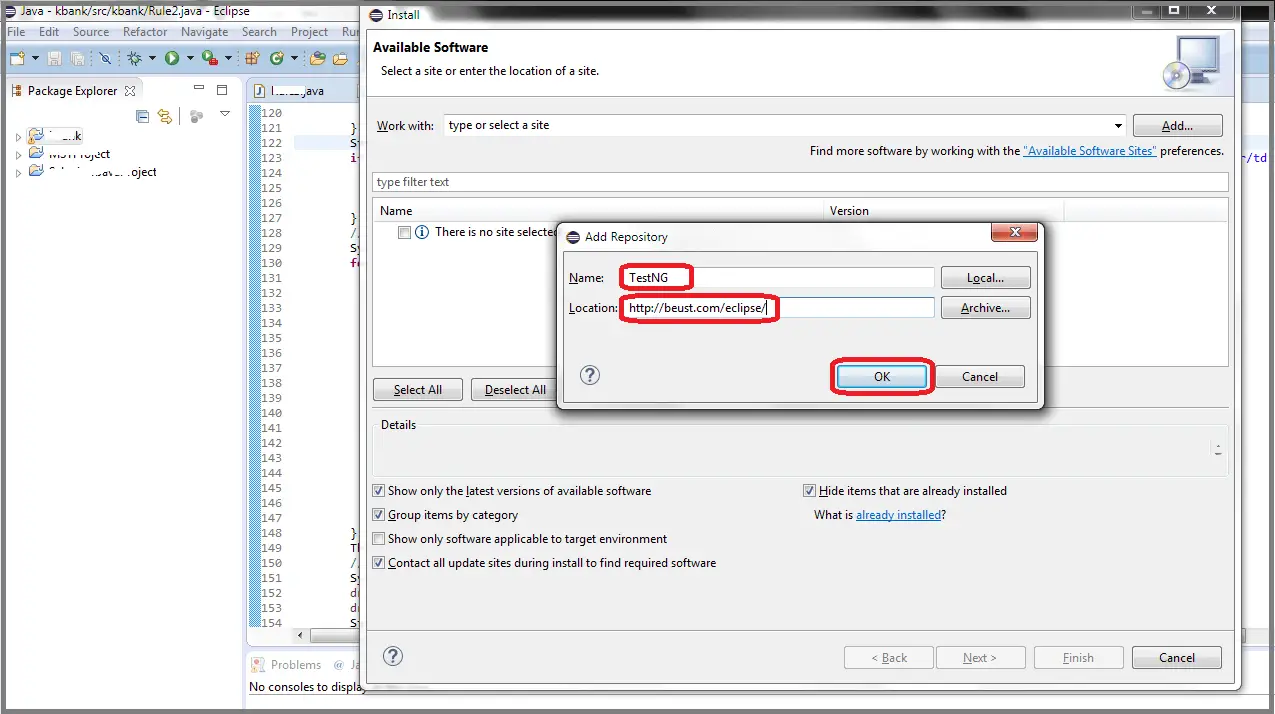Image resolution: width=1275 pixels, height=714 pixels.
Task: Click the green Run button icon
Action: [x=172, y=58]
